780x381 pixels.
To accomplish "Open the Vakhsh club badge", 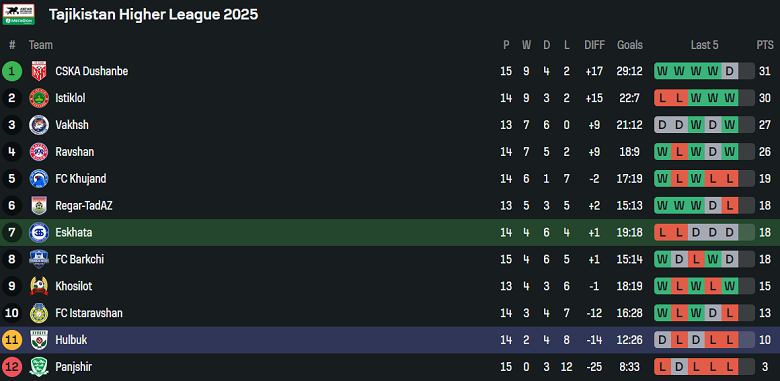I will pyautogui.click(x=39, y=125).
